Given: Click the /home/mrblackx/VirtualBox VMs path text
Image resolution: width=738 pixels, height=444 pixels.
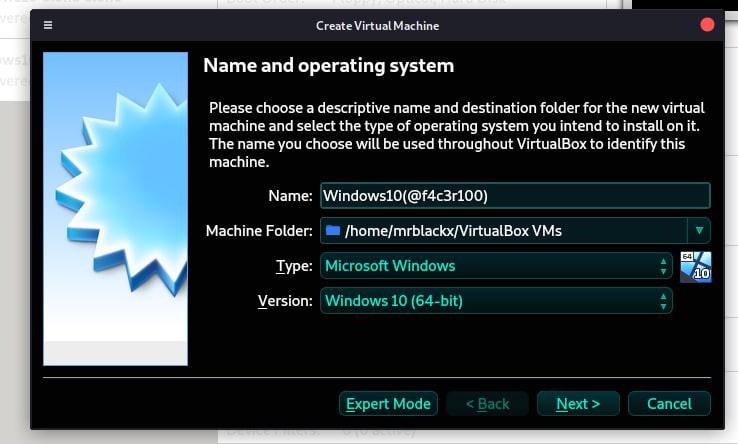Looking at the screenshot, I should click(453, 231).
